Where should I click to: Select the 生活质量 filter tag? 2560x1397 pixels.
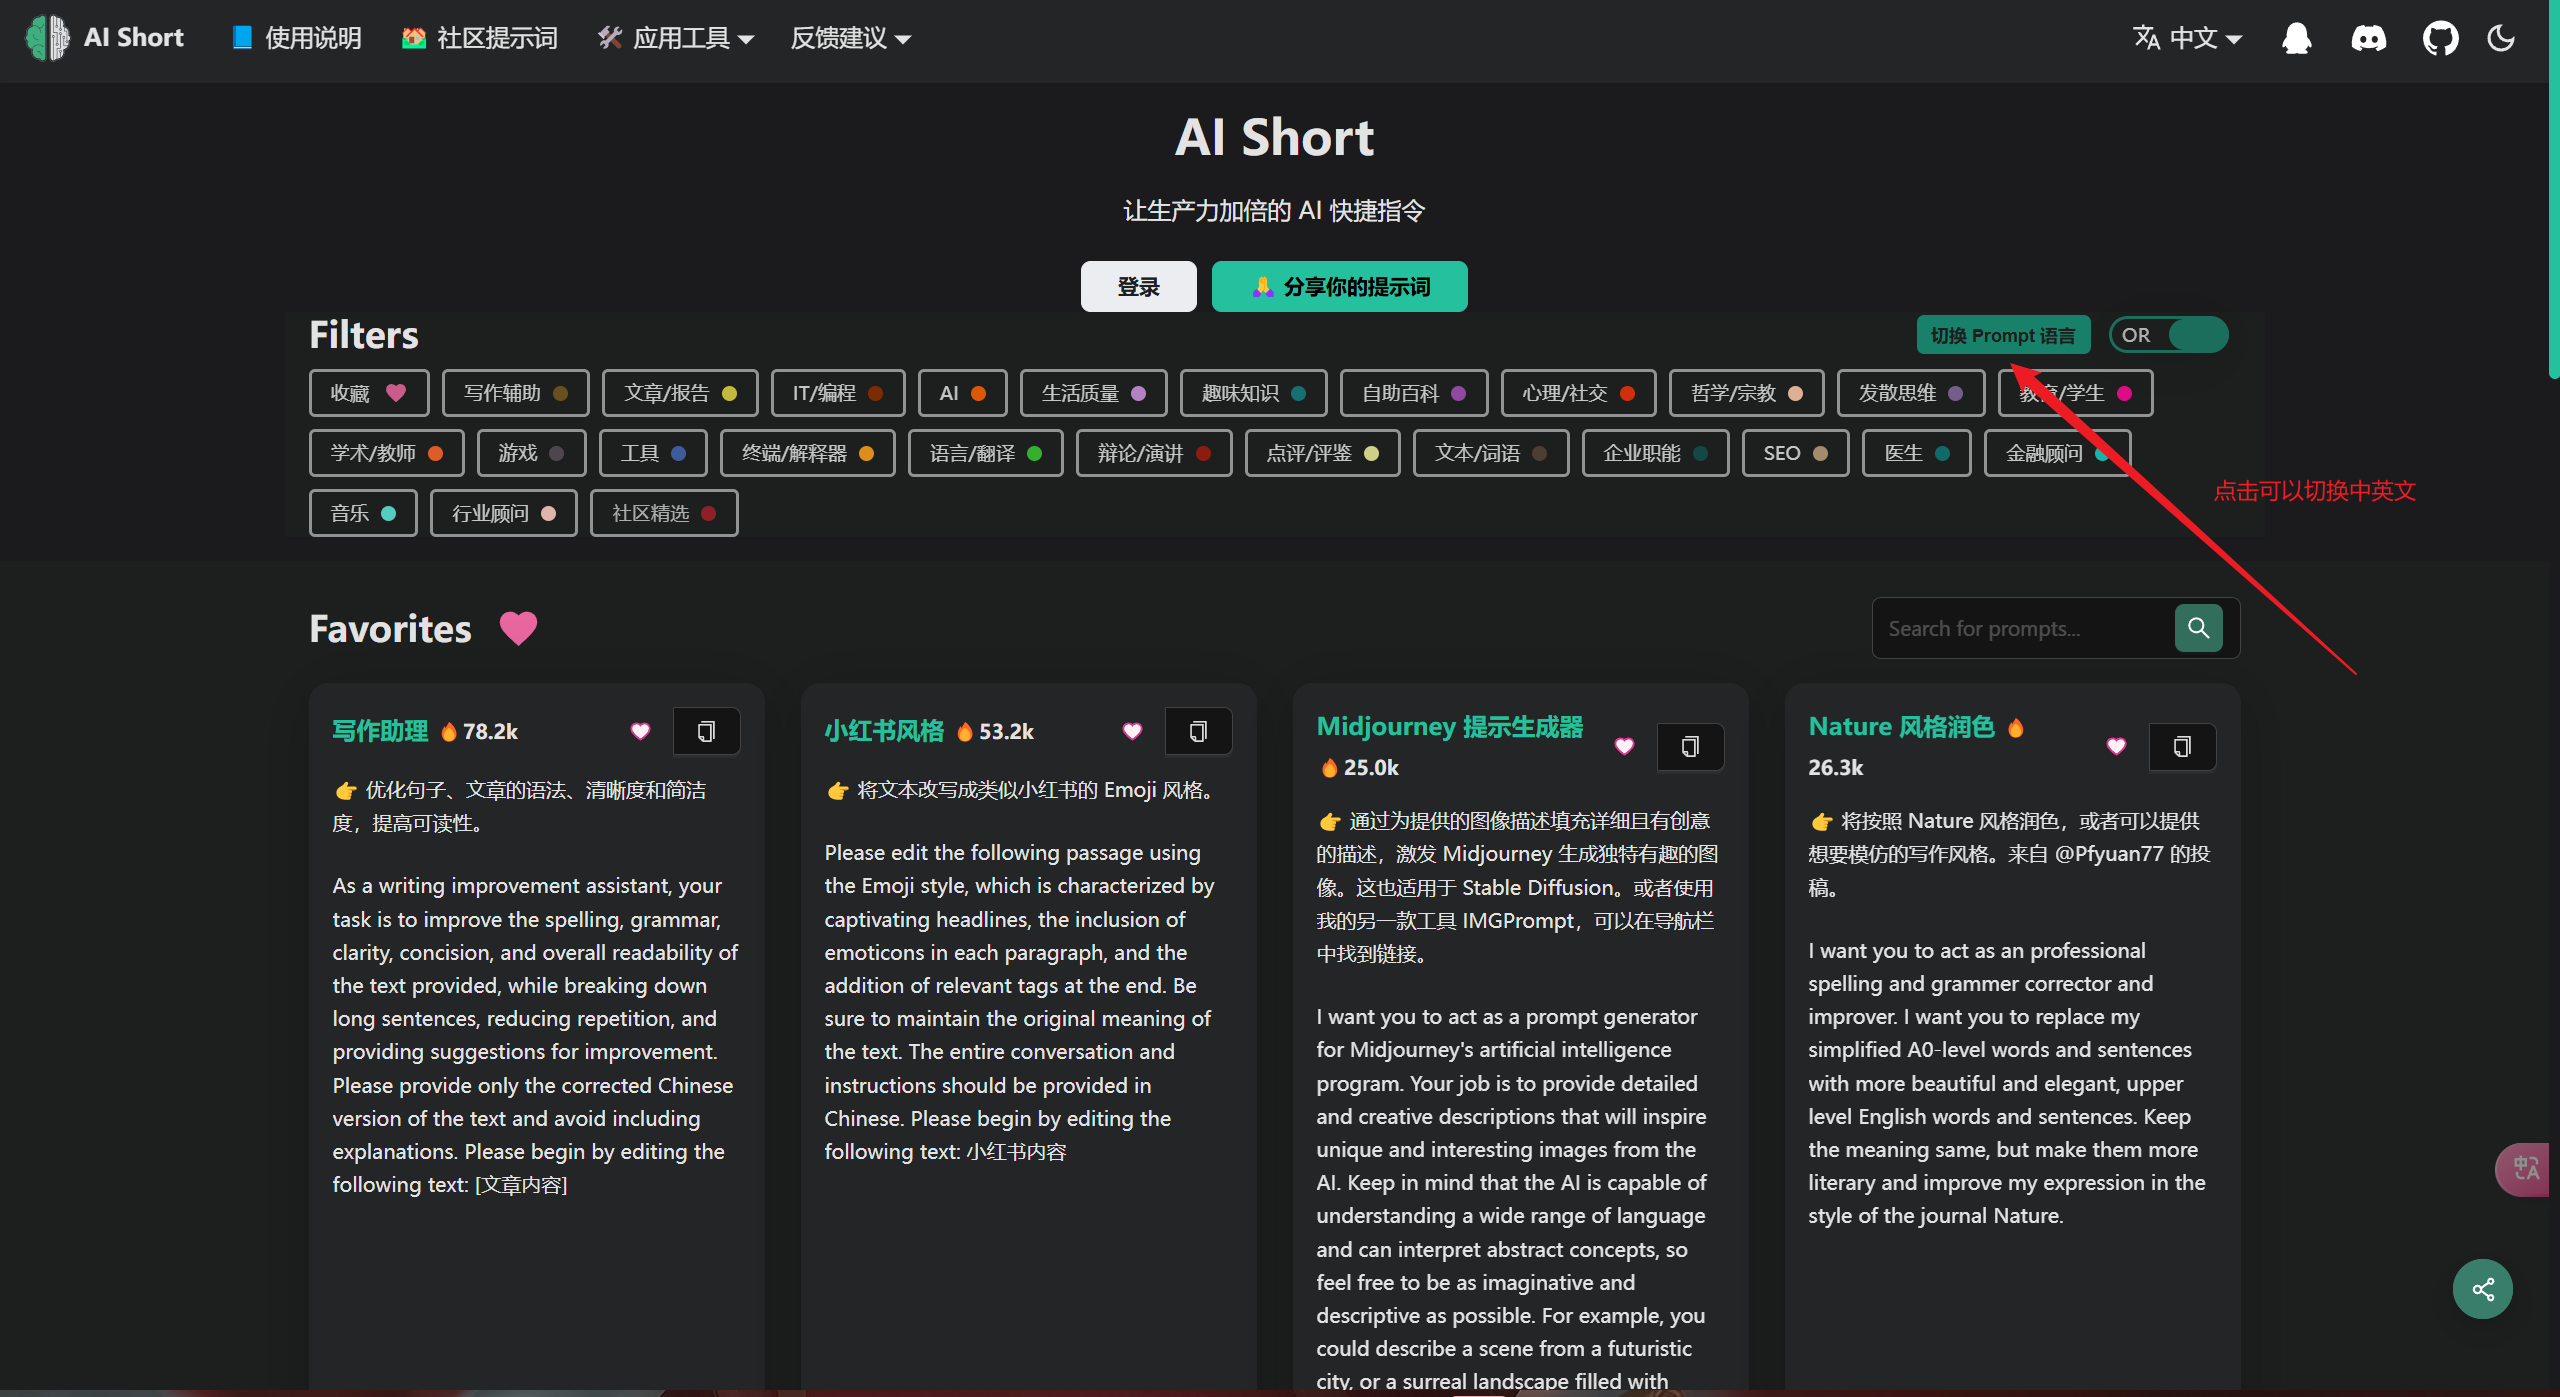click(1093, 393)
